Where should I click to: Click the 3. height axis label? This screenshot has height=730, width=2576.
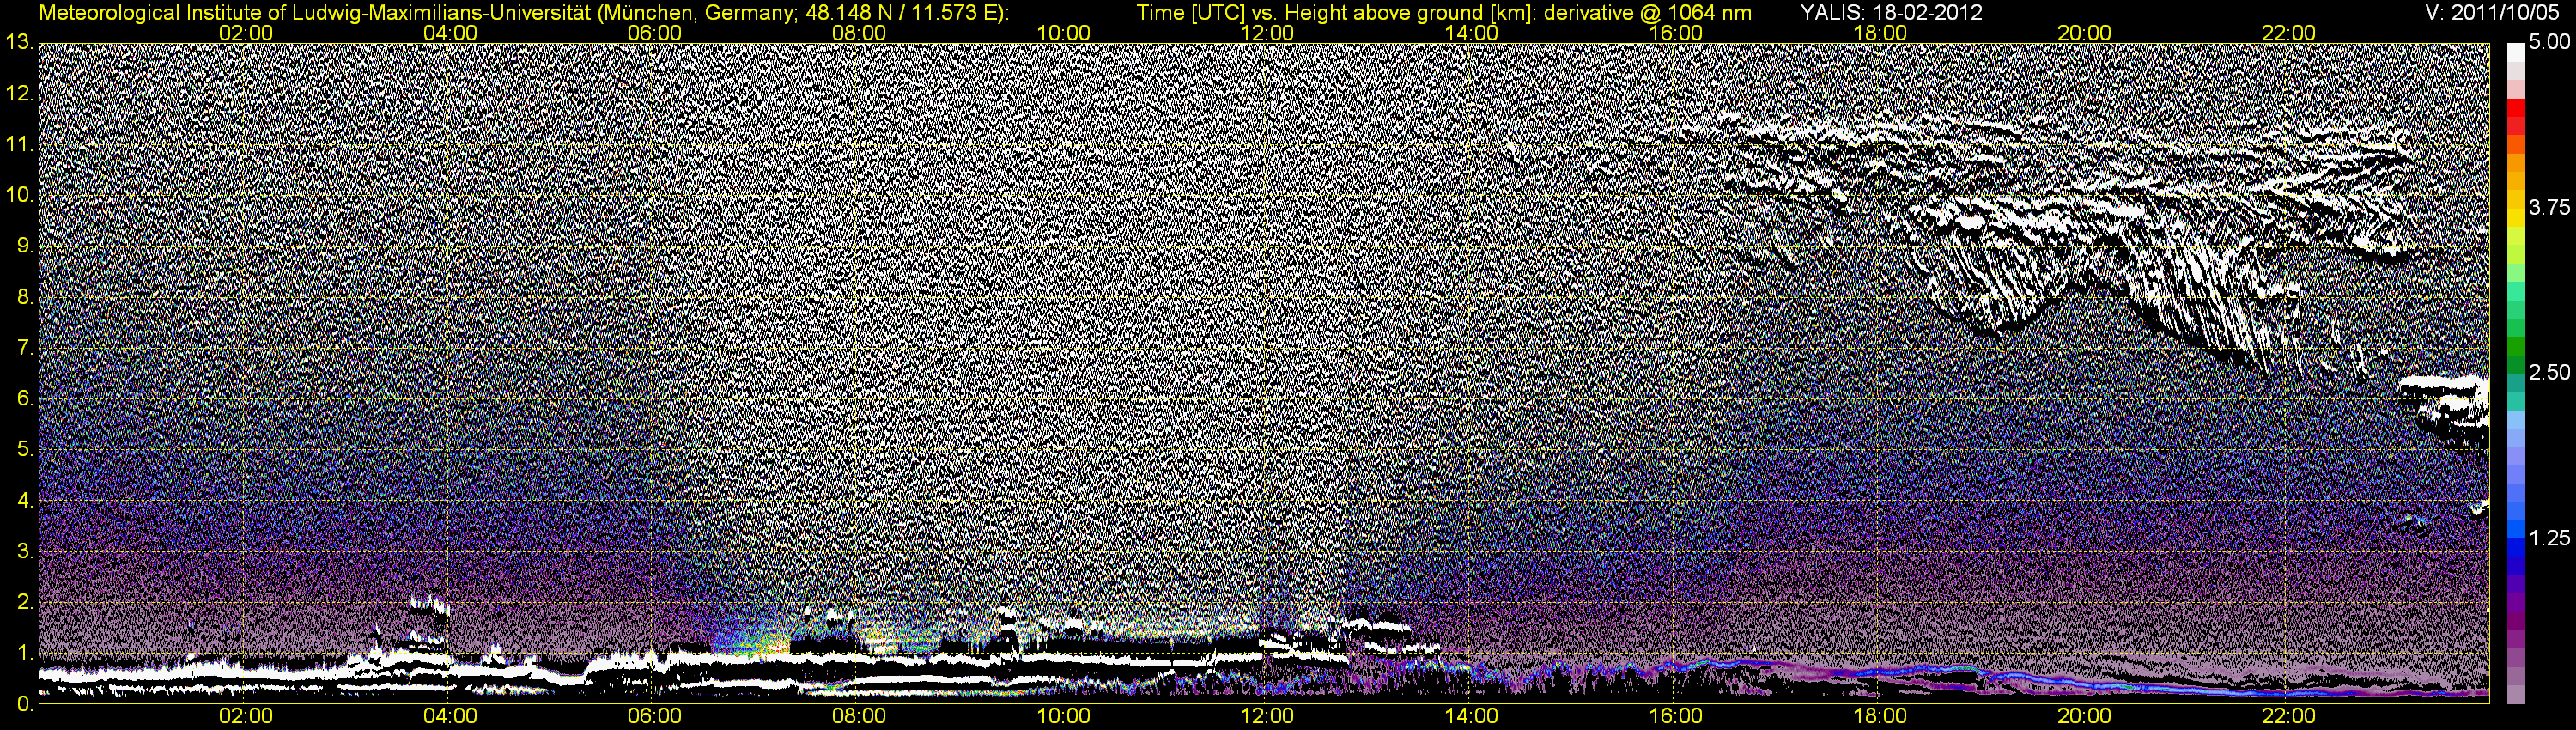[x=25, y=552]
